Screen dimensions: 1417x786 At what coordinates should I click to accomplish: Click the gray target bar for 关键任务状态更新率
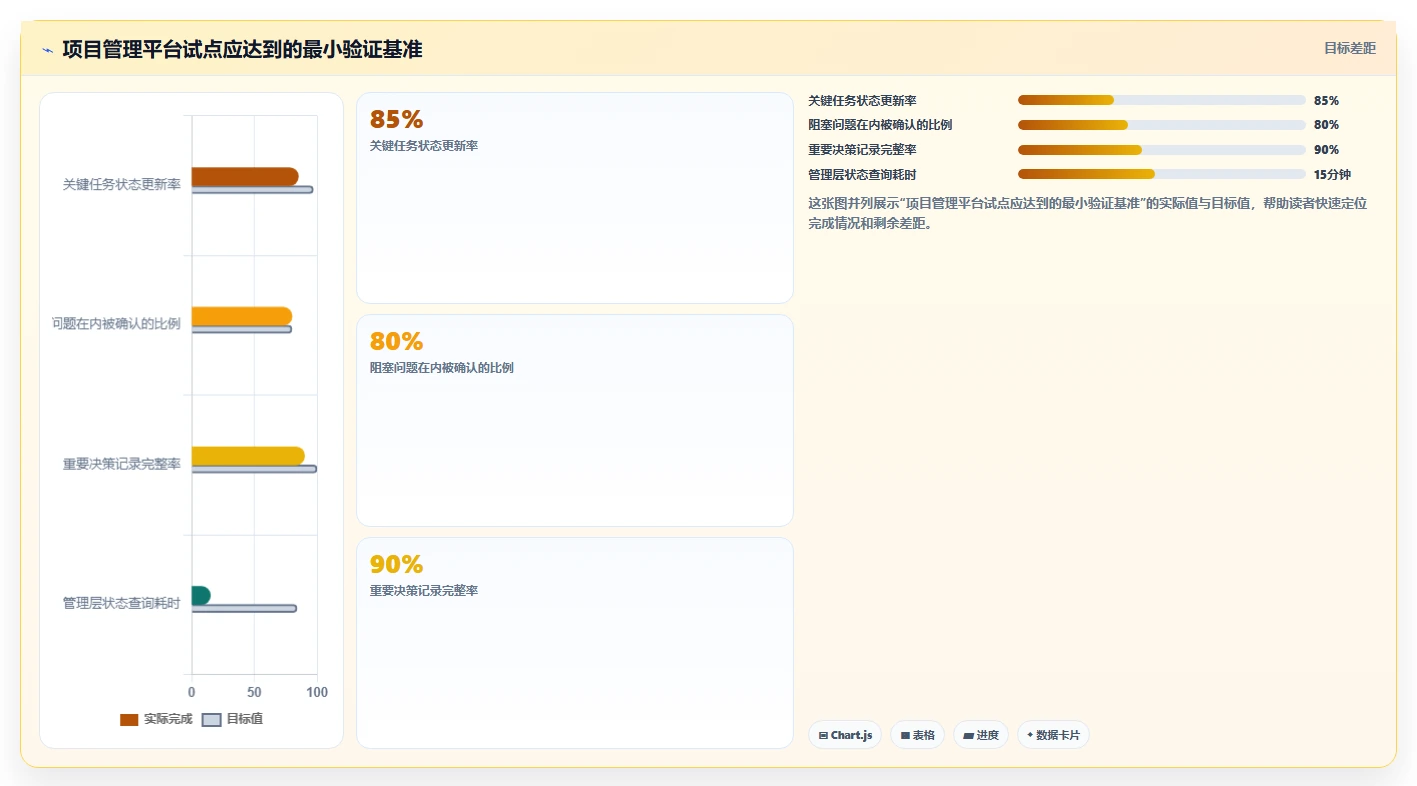click(252, 189)
